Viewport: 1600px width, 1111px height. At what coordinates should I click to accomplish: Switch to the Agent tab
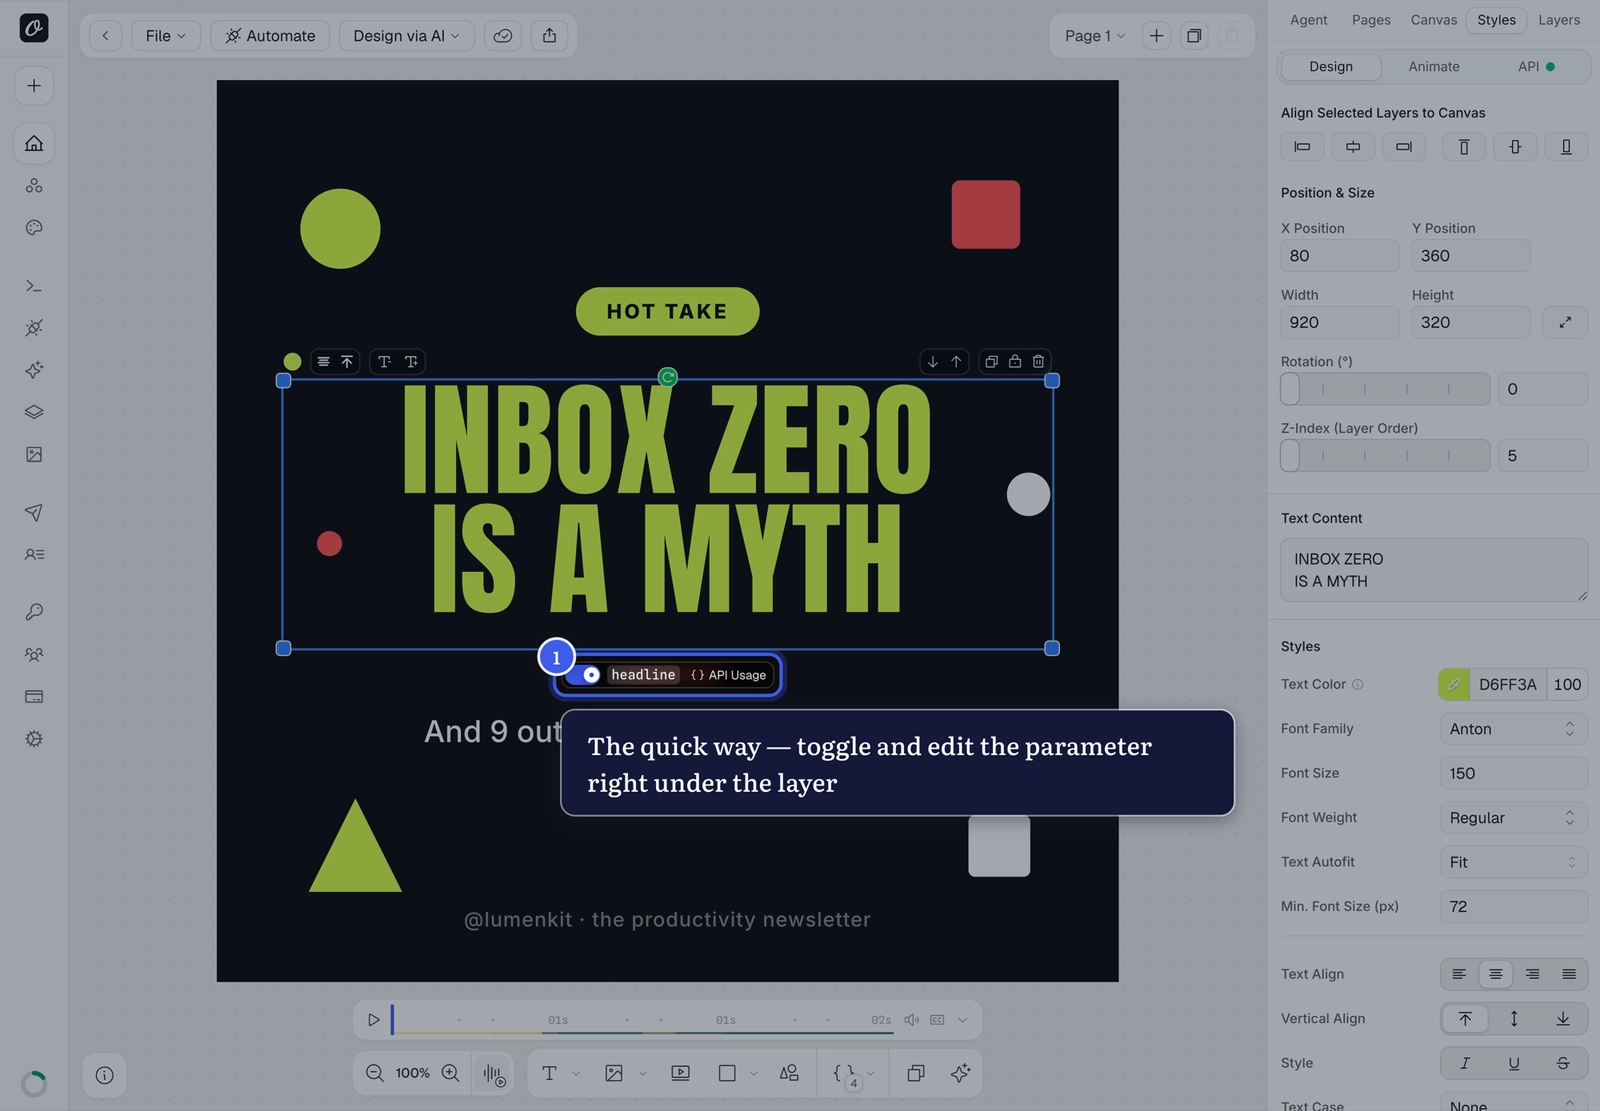(1308, 20)
